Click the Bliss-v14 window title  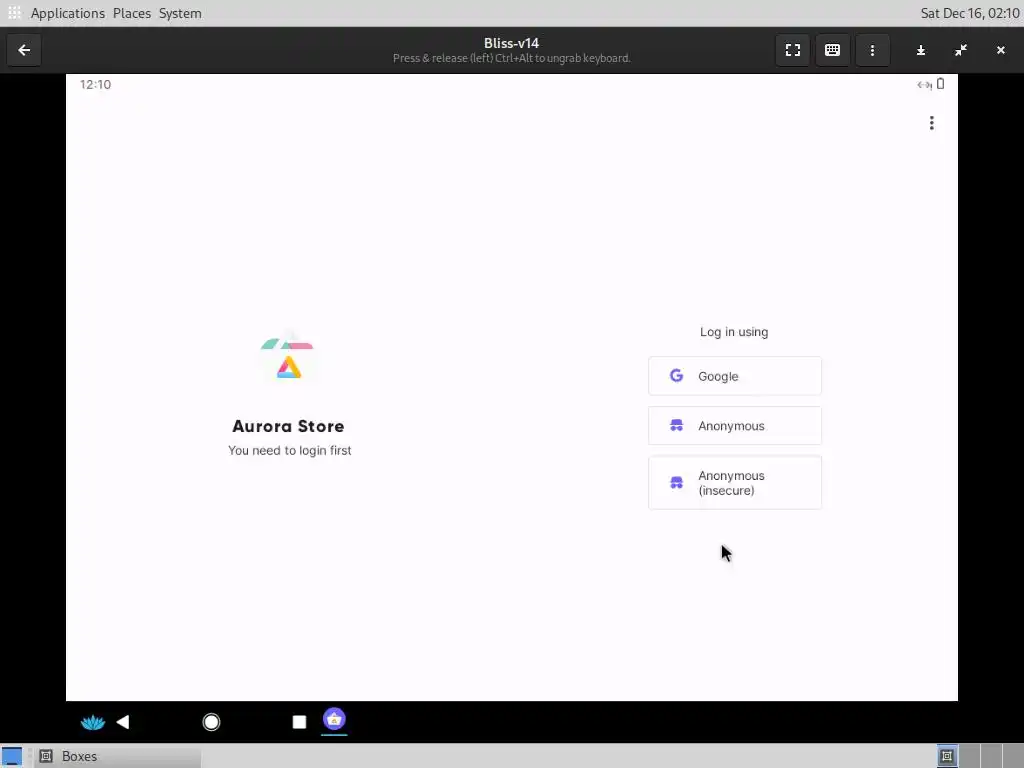511,43
